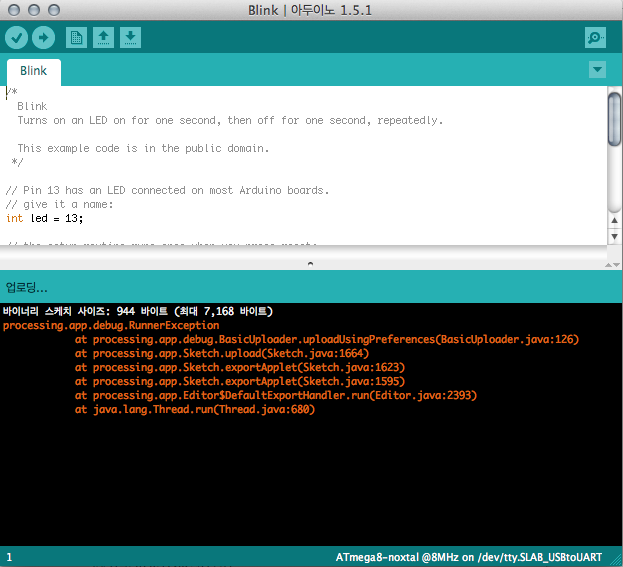Click the window title 'Blink | 아두이노 1.5.1'
This screenshot has height=567, width=623.
point(310,10)
